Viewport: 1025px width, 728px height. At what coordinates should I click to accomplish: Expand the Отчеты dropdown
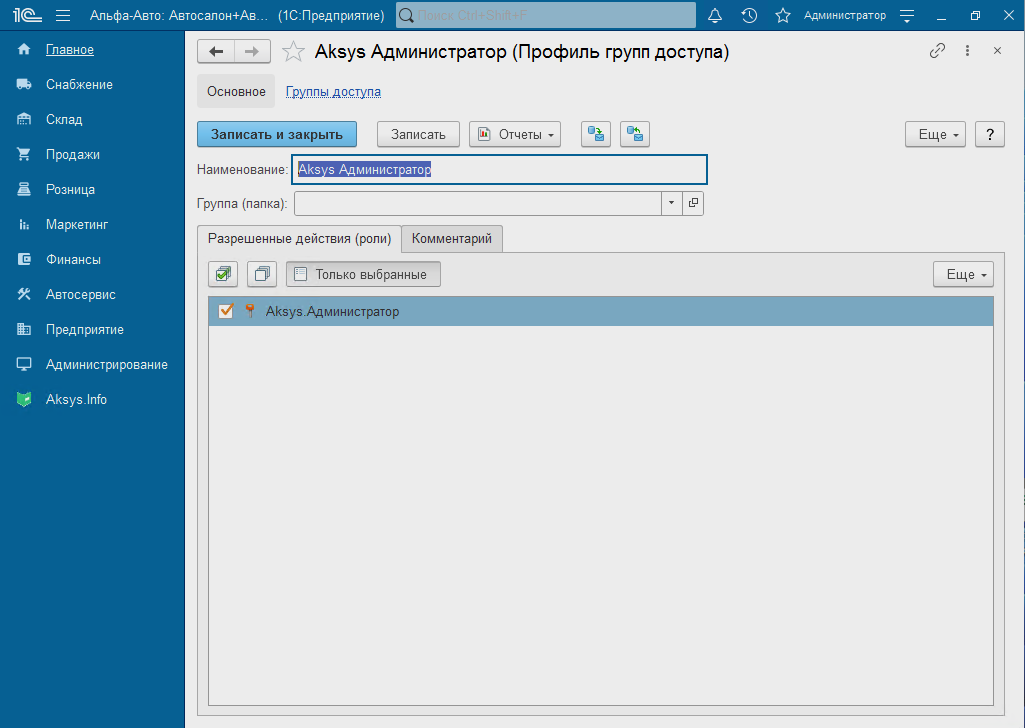click(x=515, y=134)
